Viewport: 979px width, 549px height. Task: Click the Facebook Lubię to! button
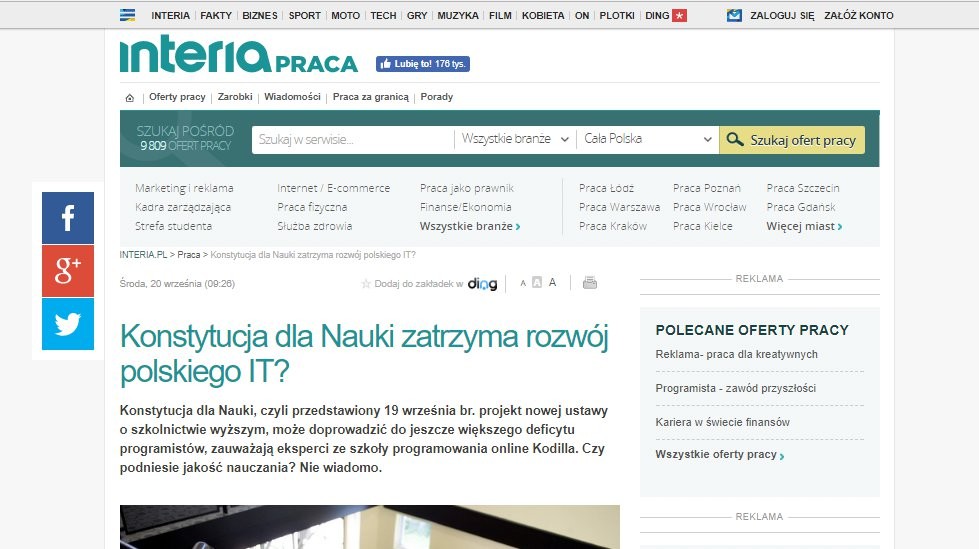[423, 64]
